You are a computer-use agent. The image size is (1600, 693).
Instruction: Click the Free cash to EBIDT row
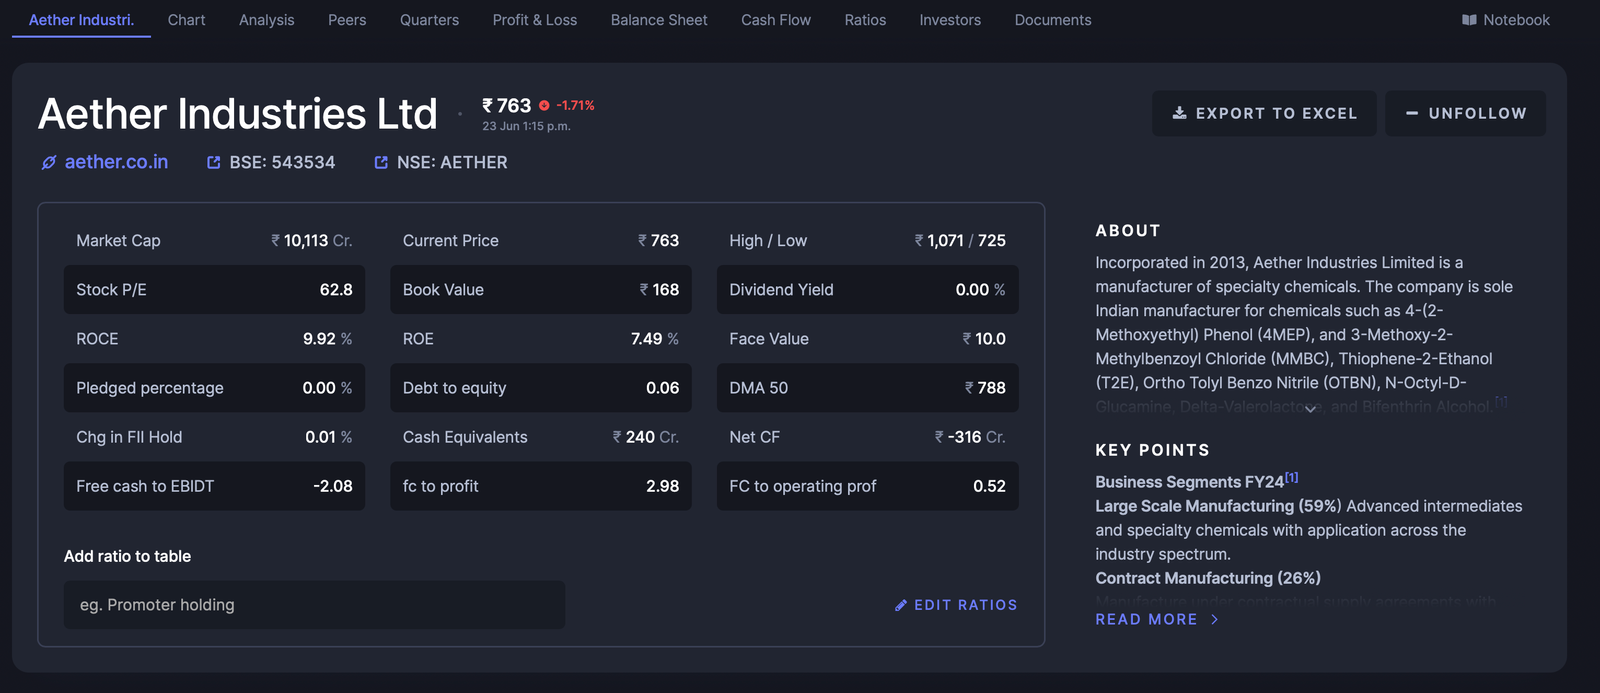(214, 486)
